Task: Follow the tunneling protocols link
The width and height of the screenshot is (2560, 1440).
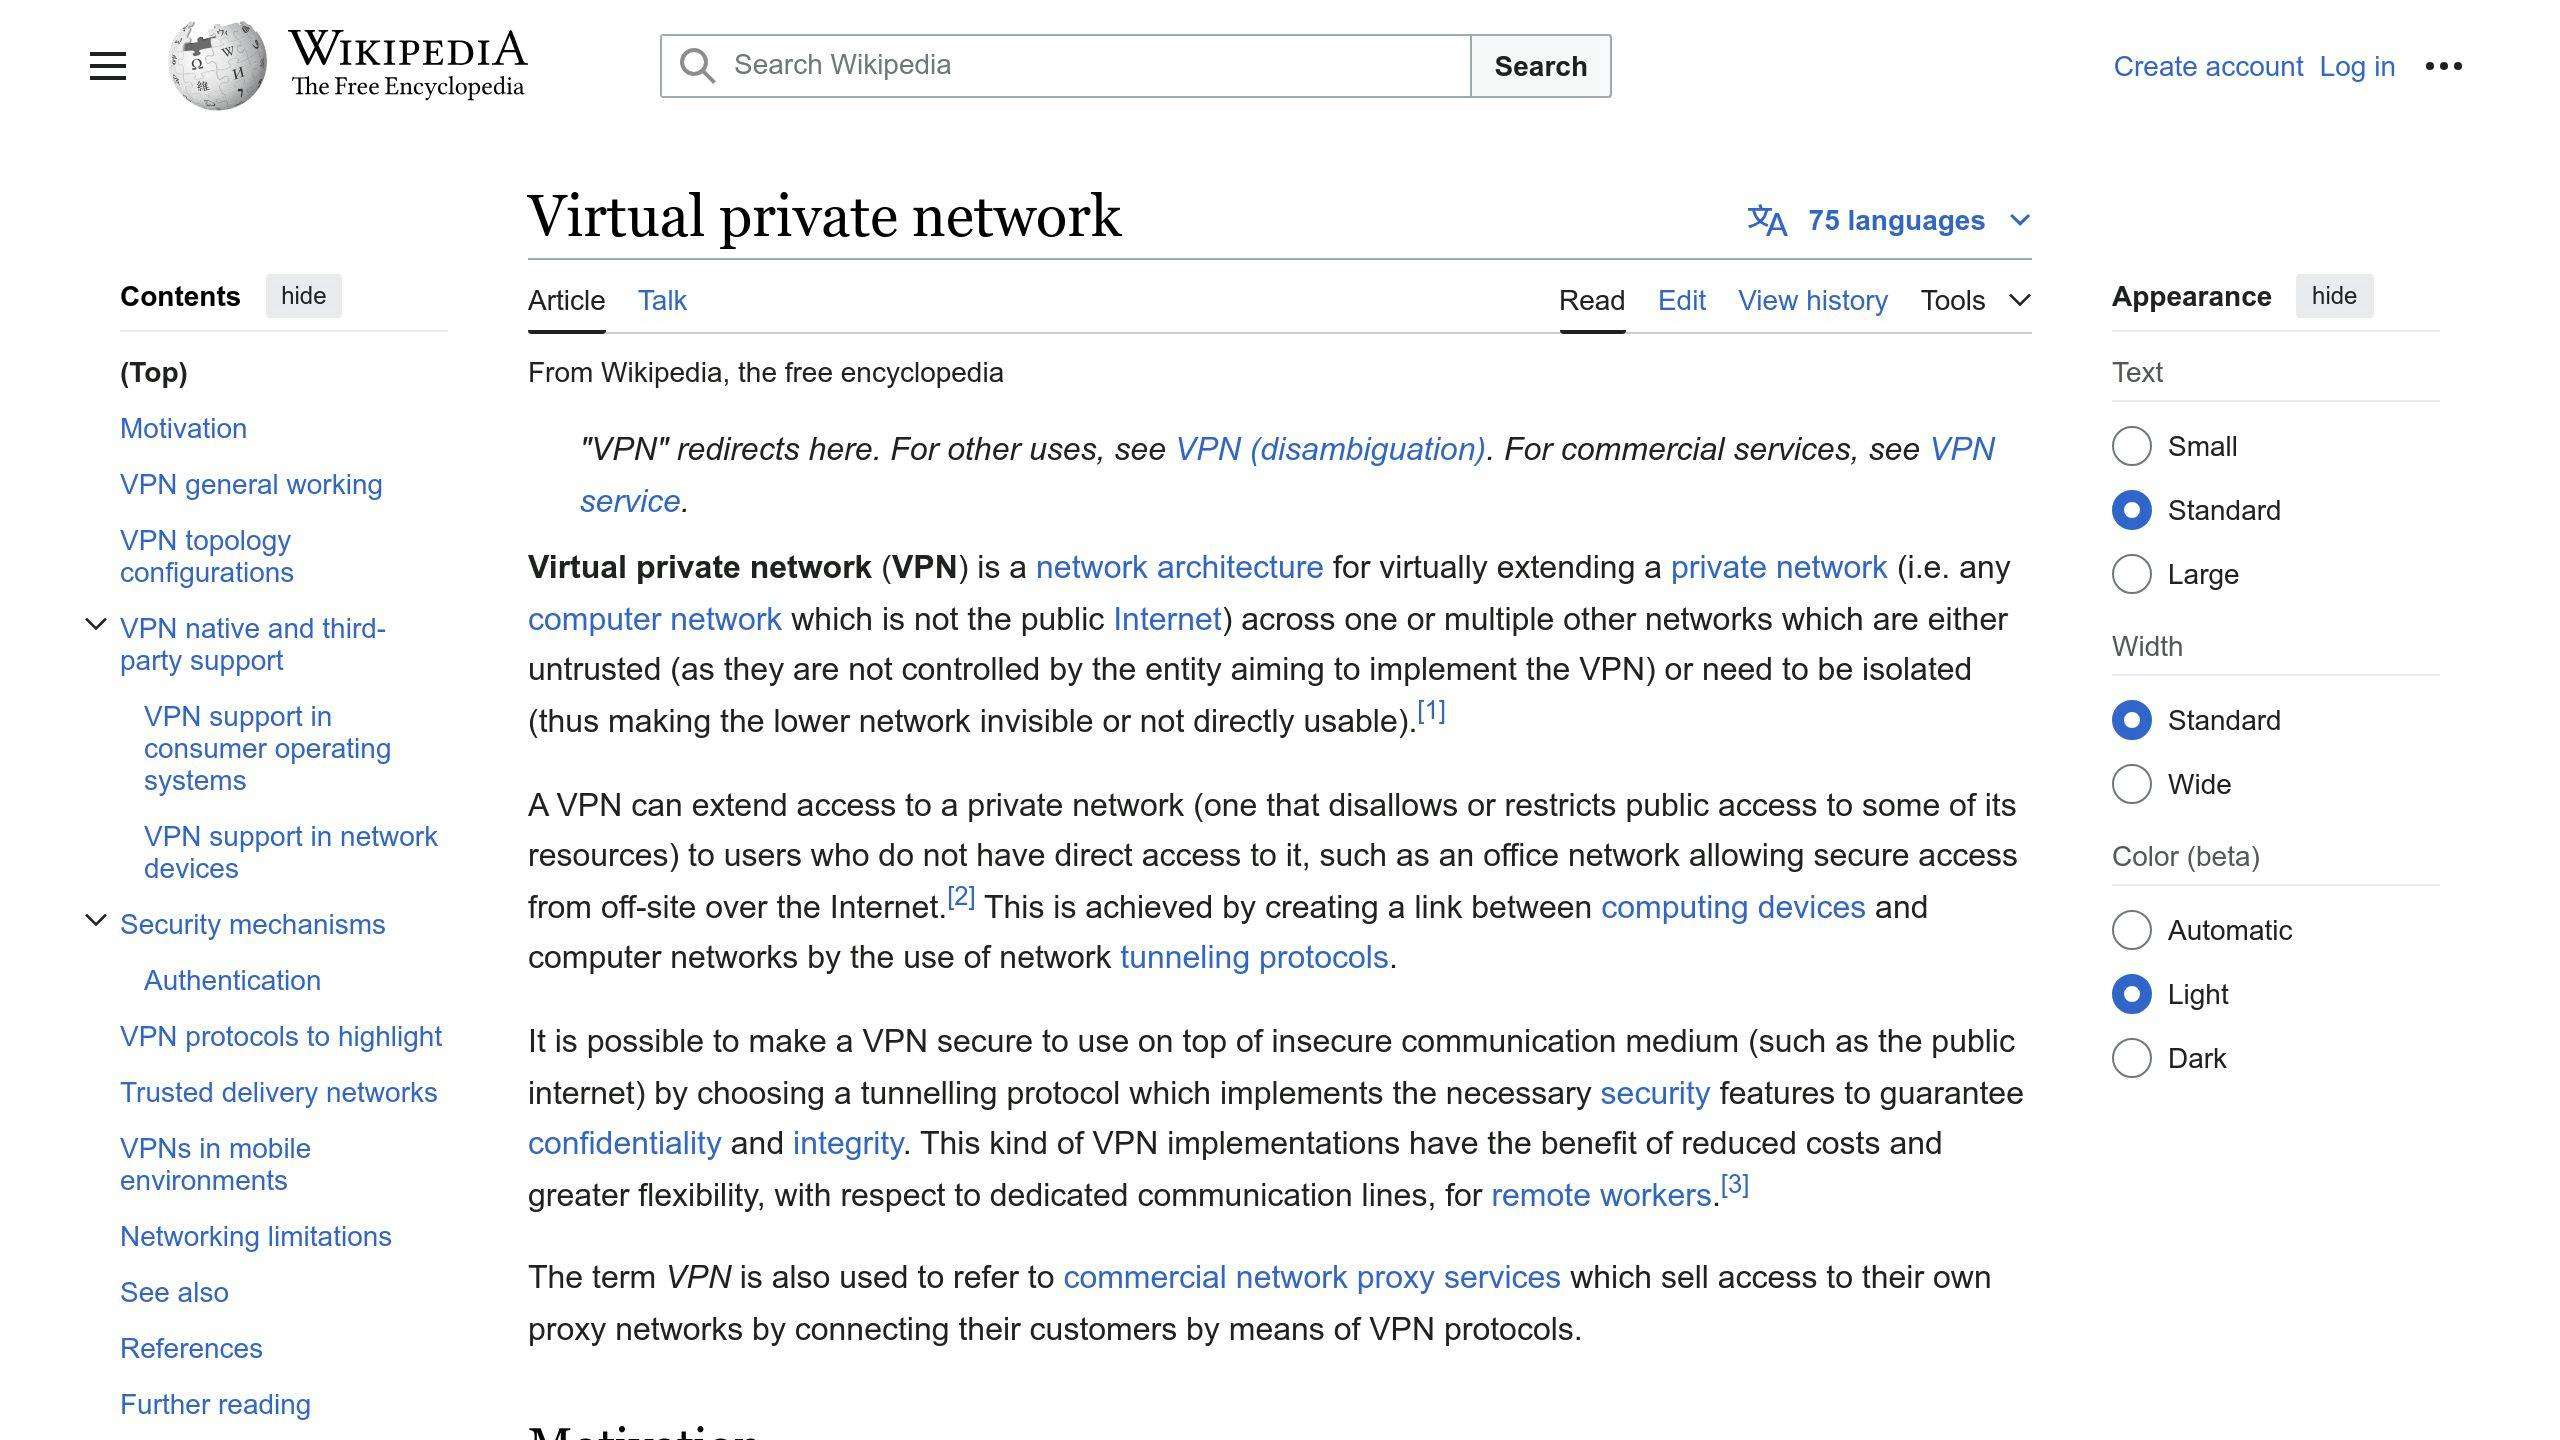Action: point(1254,957)
